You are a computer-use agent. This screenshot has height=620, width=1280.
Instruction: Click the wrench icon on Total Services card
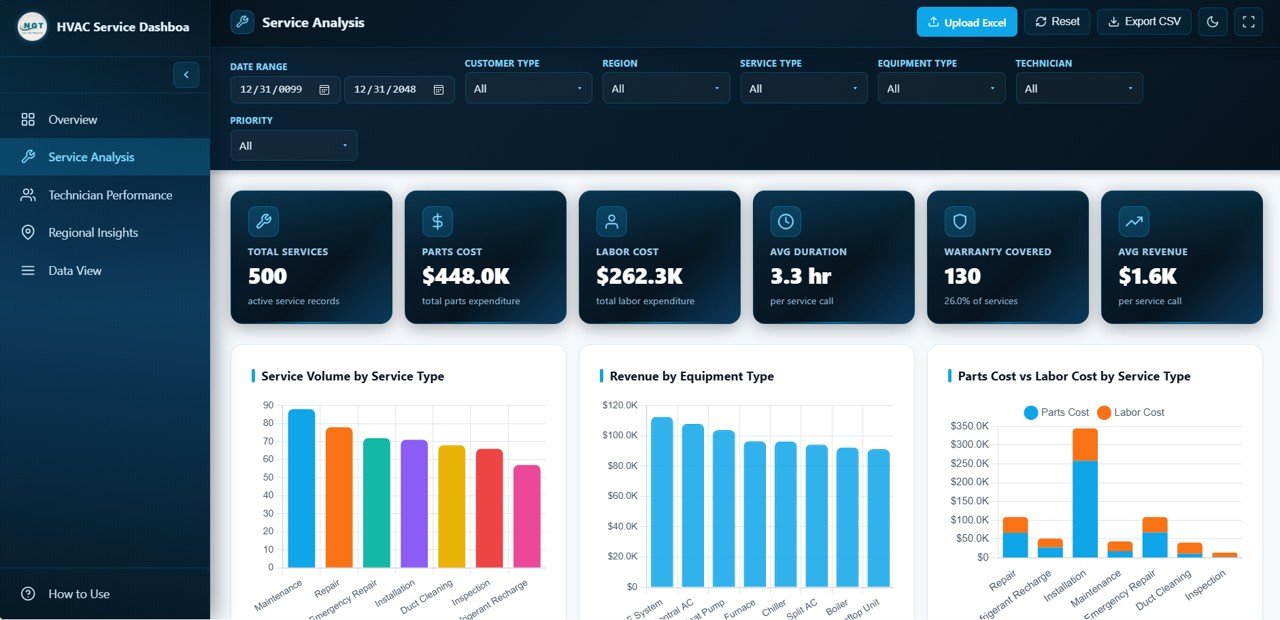[x=263, y=221]
